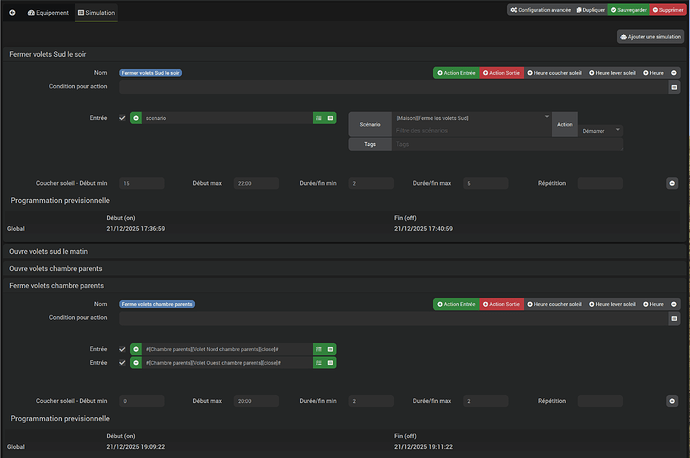
Task: Toggle Volet Ouest chambre parents entry checkbox
Action: pos(122,363)
